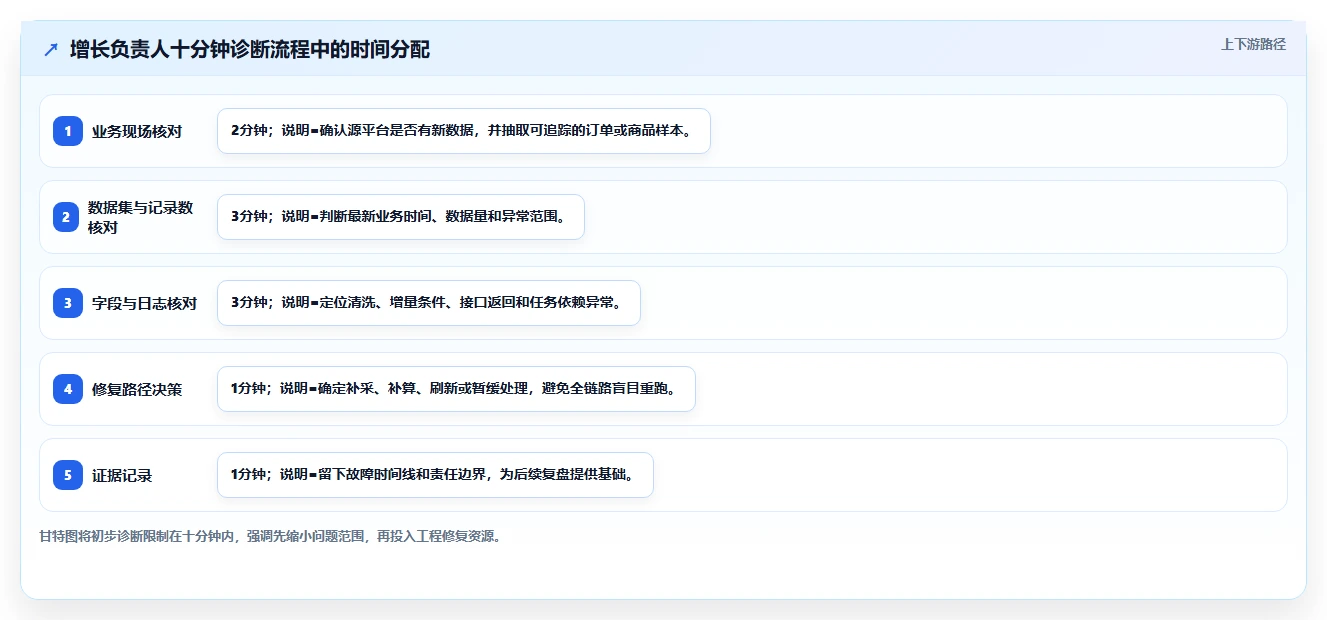Click the footer note starting with 甘特图将初步诊断

[x=270, y=536]
